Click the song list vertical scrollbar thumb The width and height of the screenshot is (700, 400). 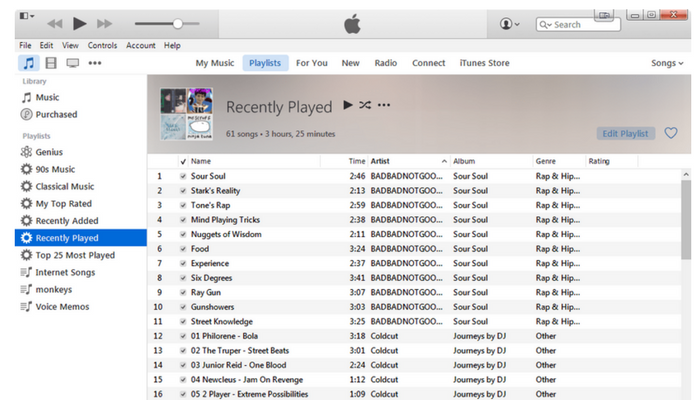pyautogui.click(x=686, y=219)
